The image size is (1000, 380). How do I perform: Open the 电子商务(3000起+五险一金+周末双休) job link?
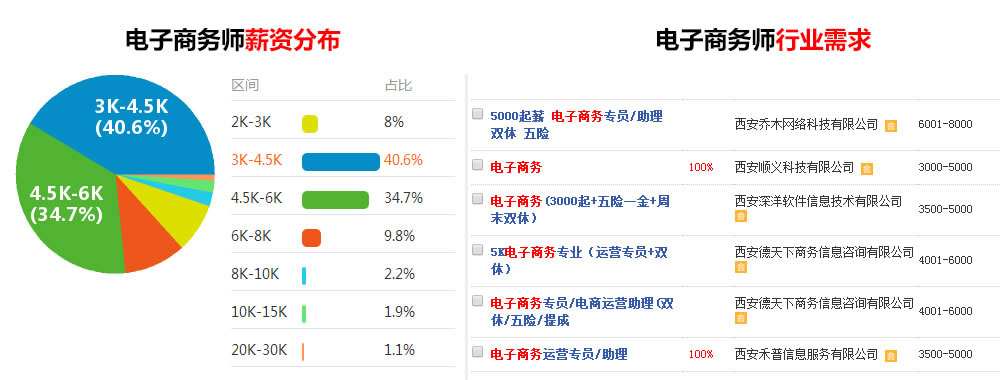[x=580, y=209]
